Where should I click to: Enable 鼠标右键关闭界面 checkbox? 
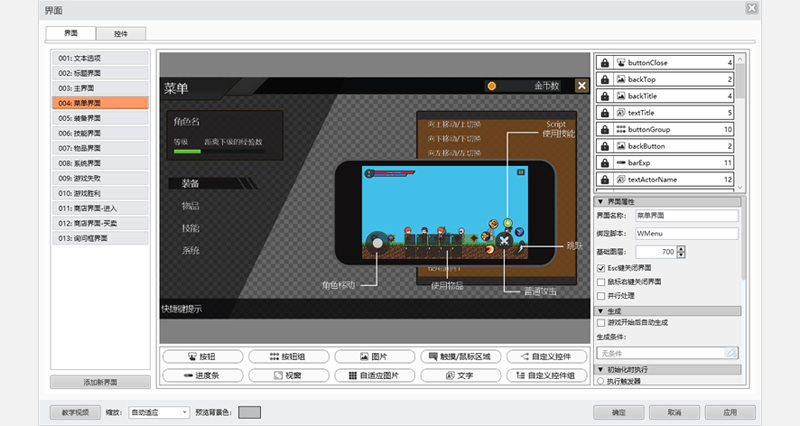pyautogui.click(x=600, y=282)
